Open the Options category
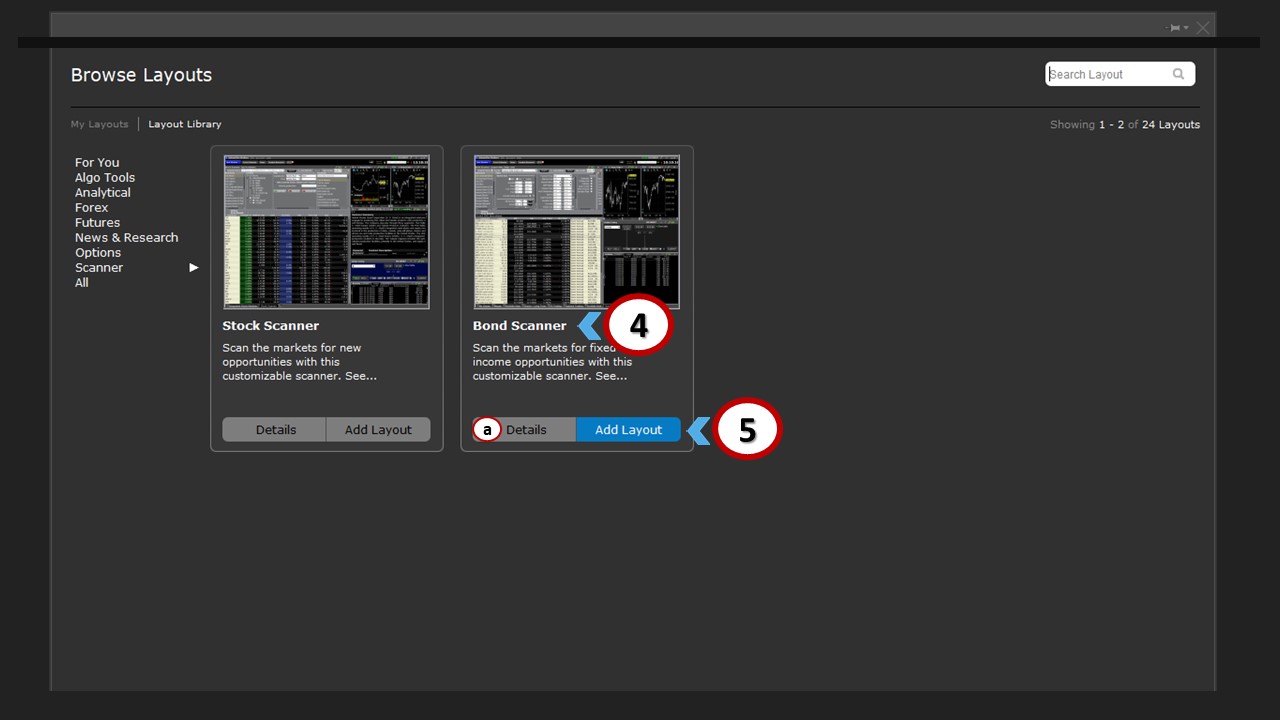1280x720 pixels. tap(98, 252)
